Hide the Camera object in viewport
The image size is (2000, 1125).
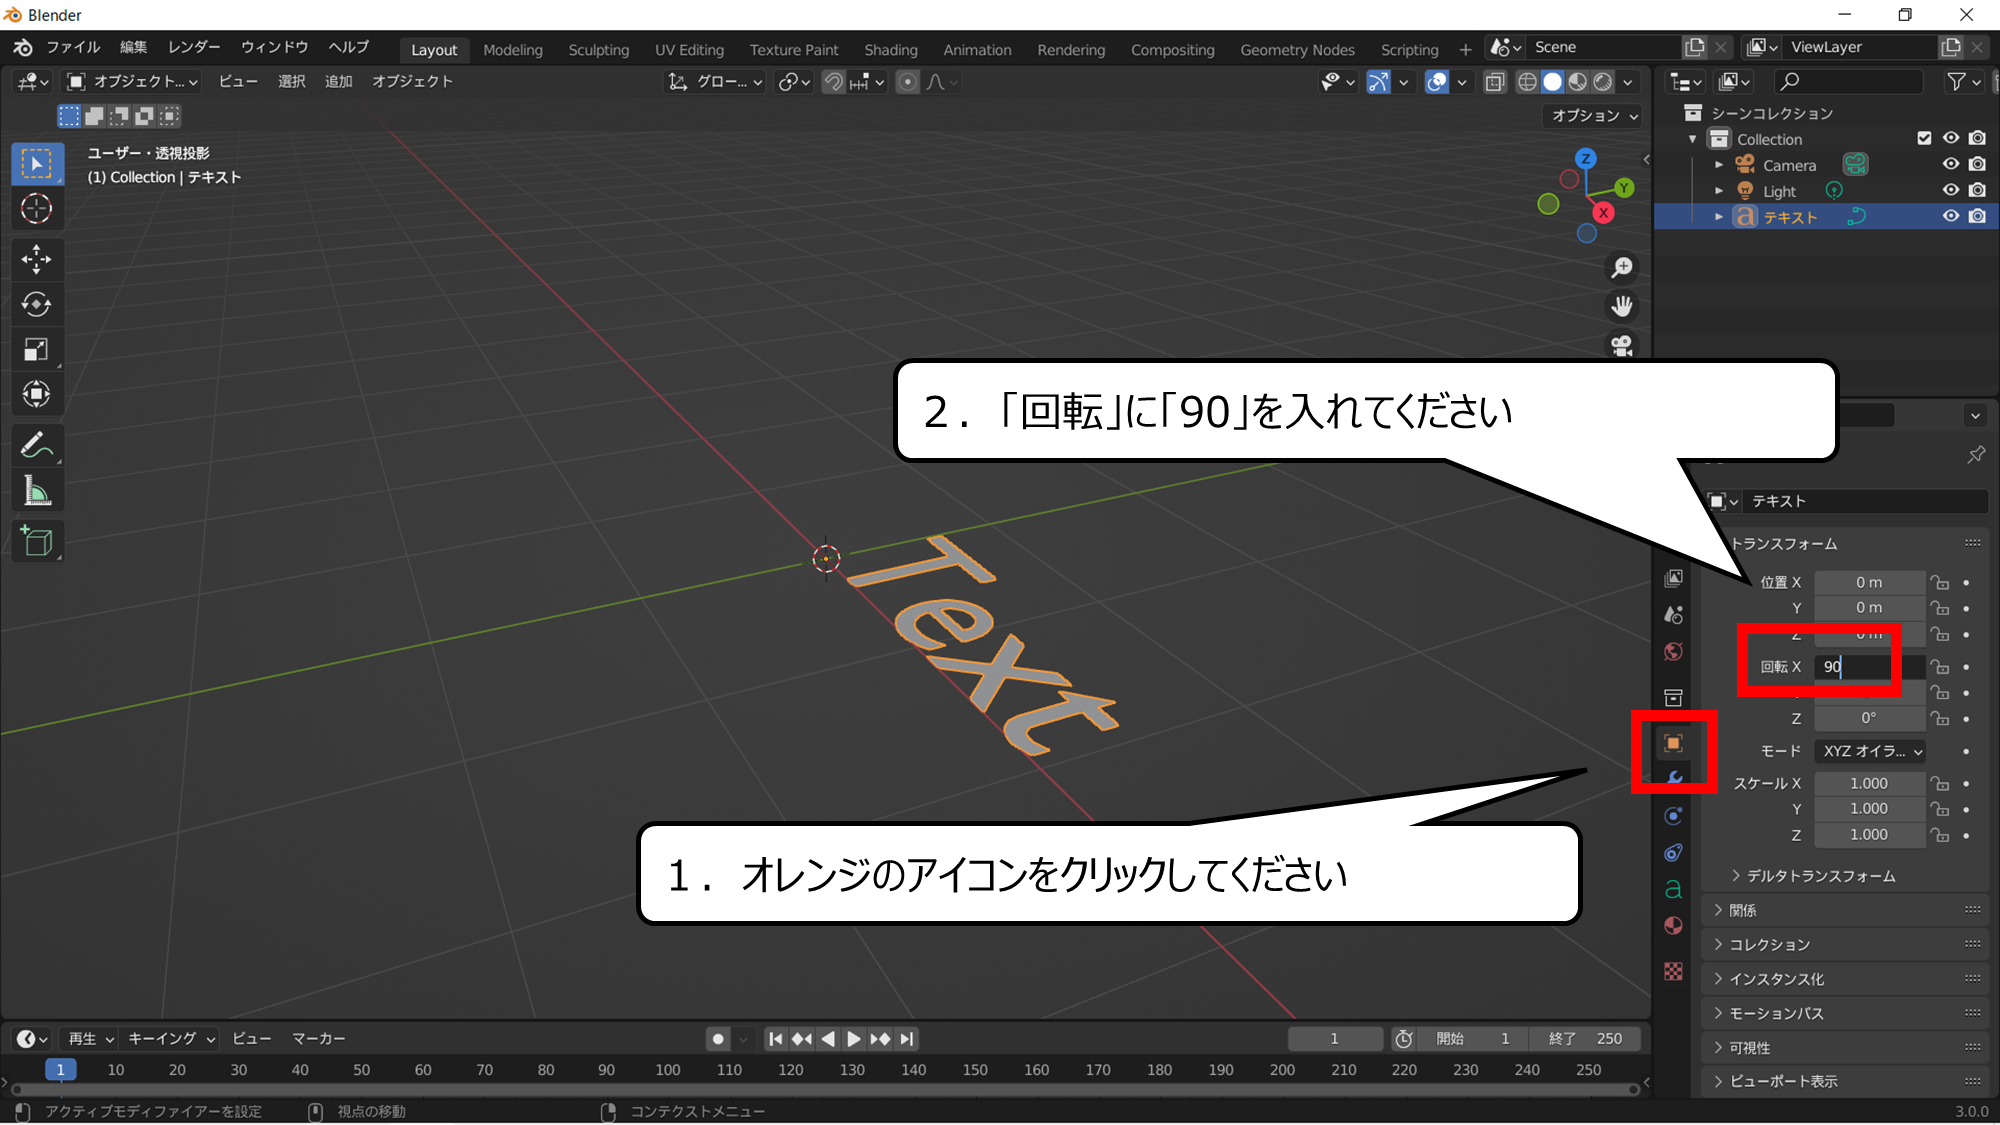click(1951, 164)
